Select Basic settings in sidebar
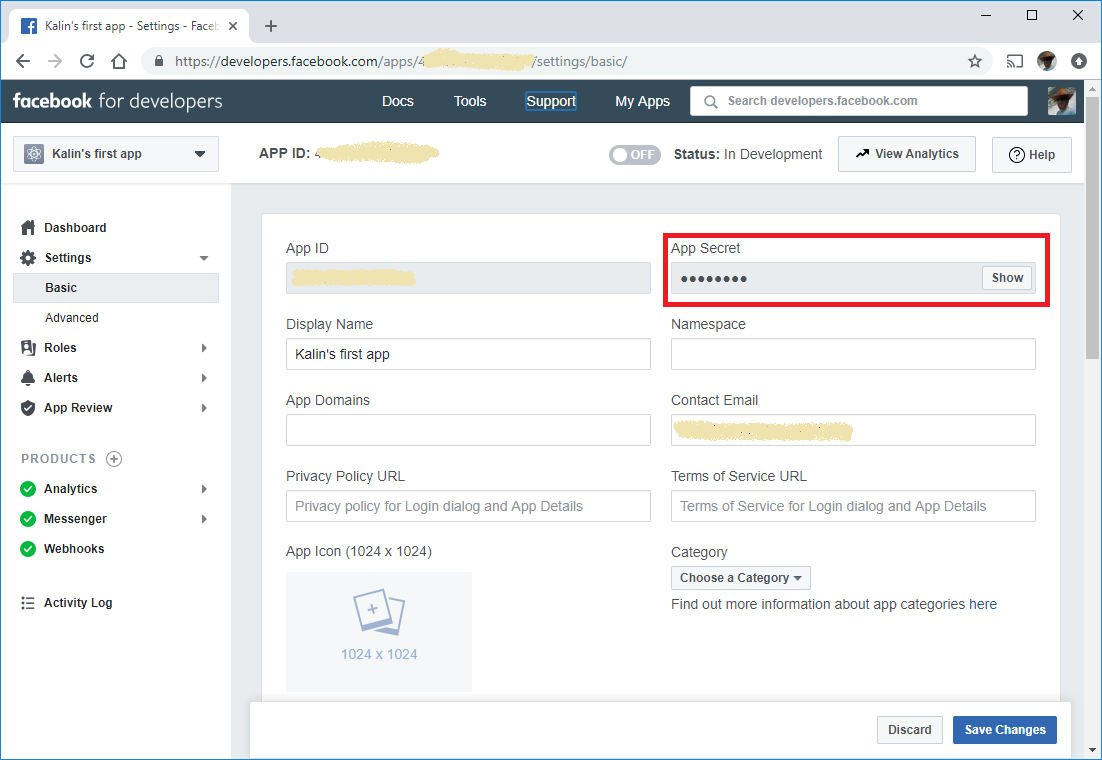1102x760 pixels. click(x=116, y=288)
